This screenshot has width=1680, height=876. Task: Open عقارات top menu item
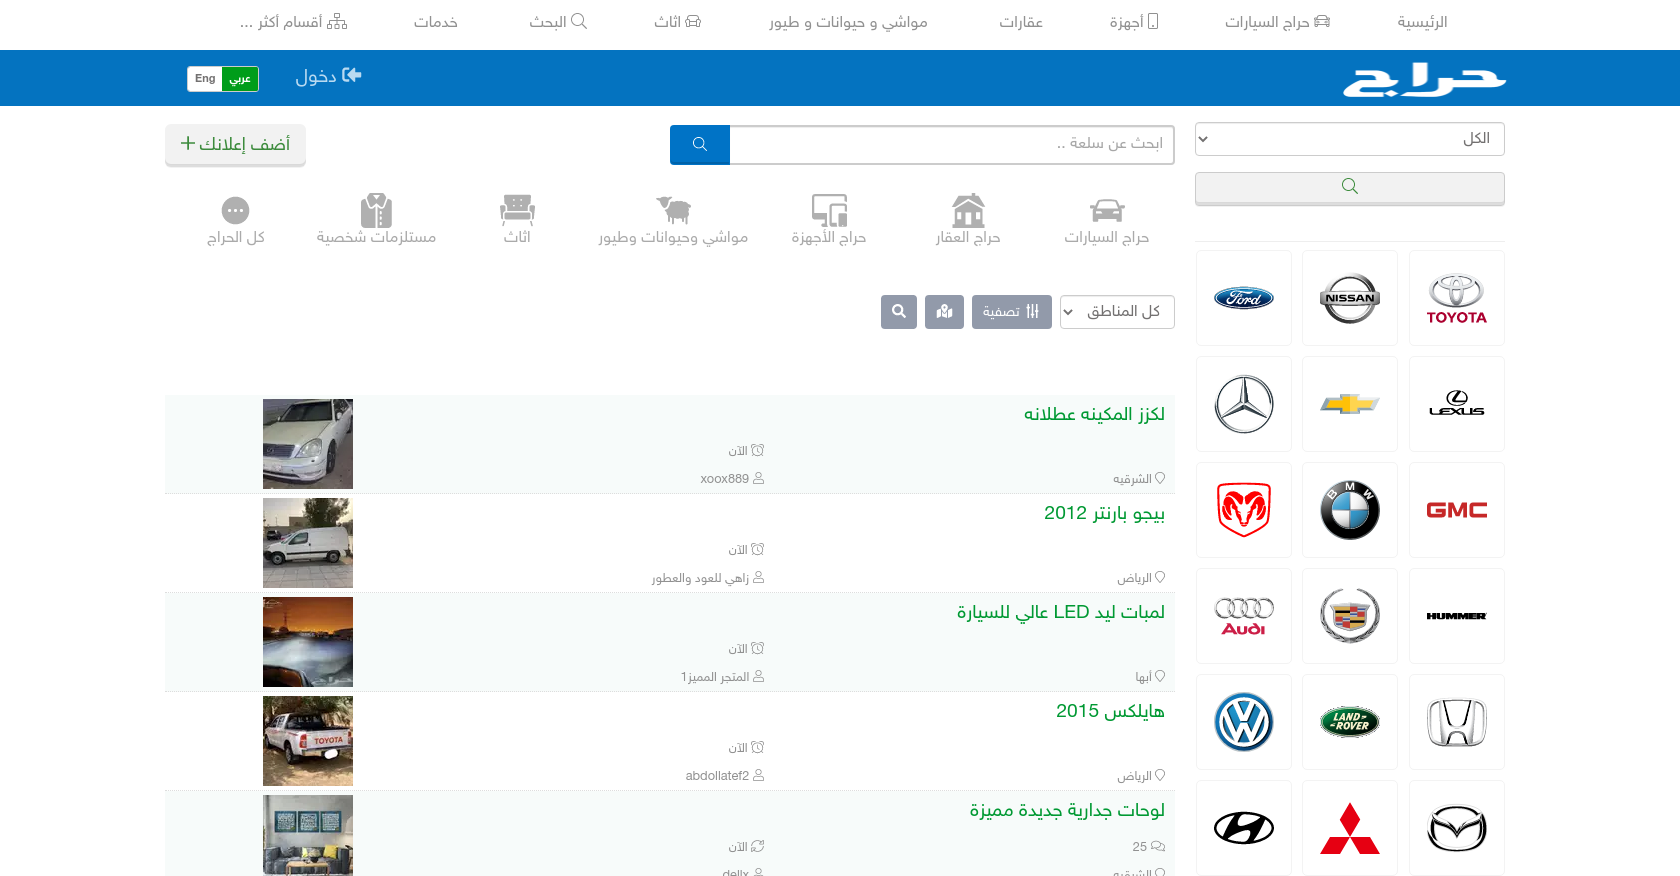1021,22
